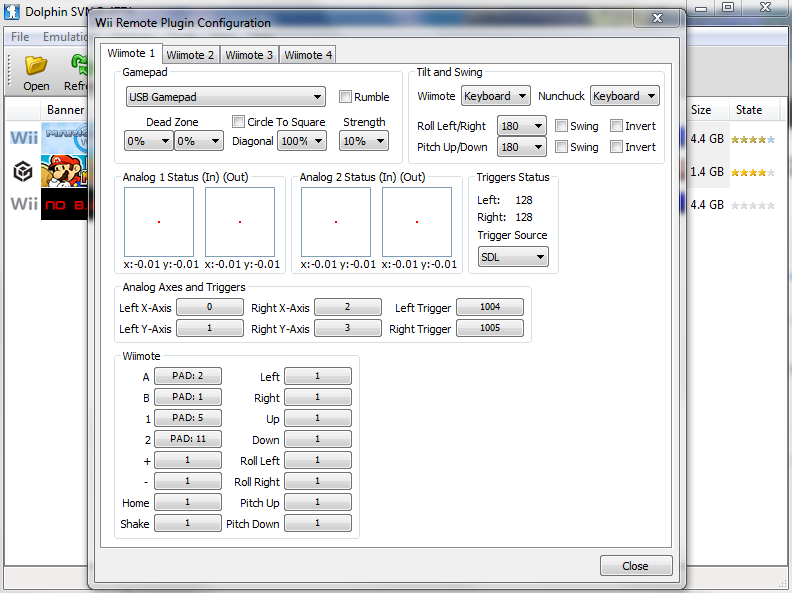Enable Invert for Roll Left/Right
This screenshot has width=792, height=593.
[616, 125]
